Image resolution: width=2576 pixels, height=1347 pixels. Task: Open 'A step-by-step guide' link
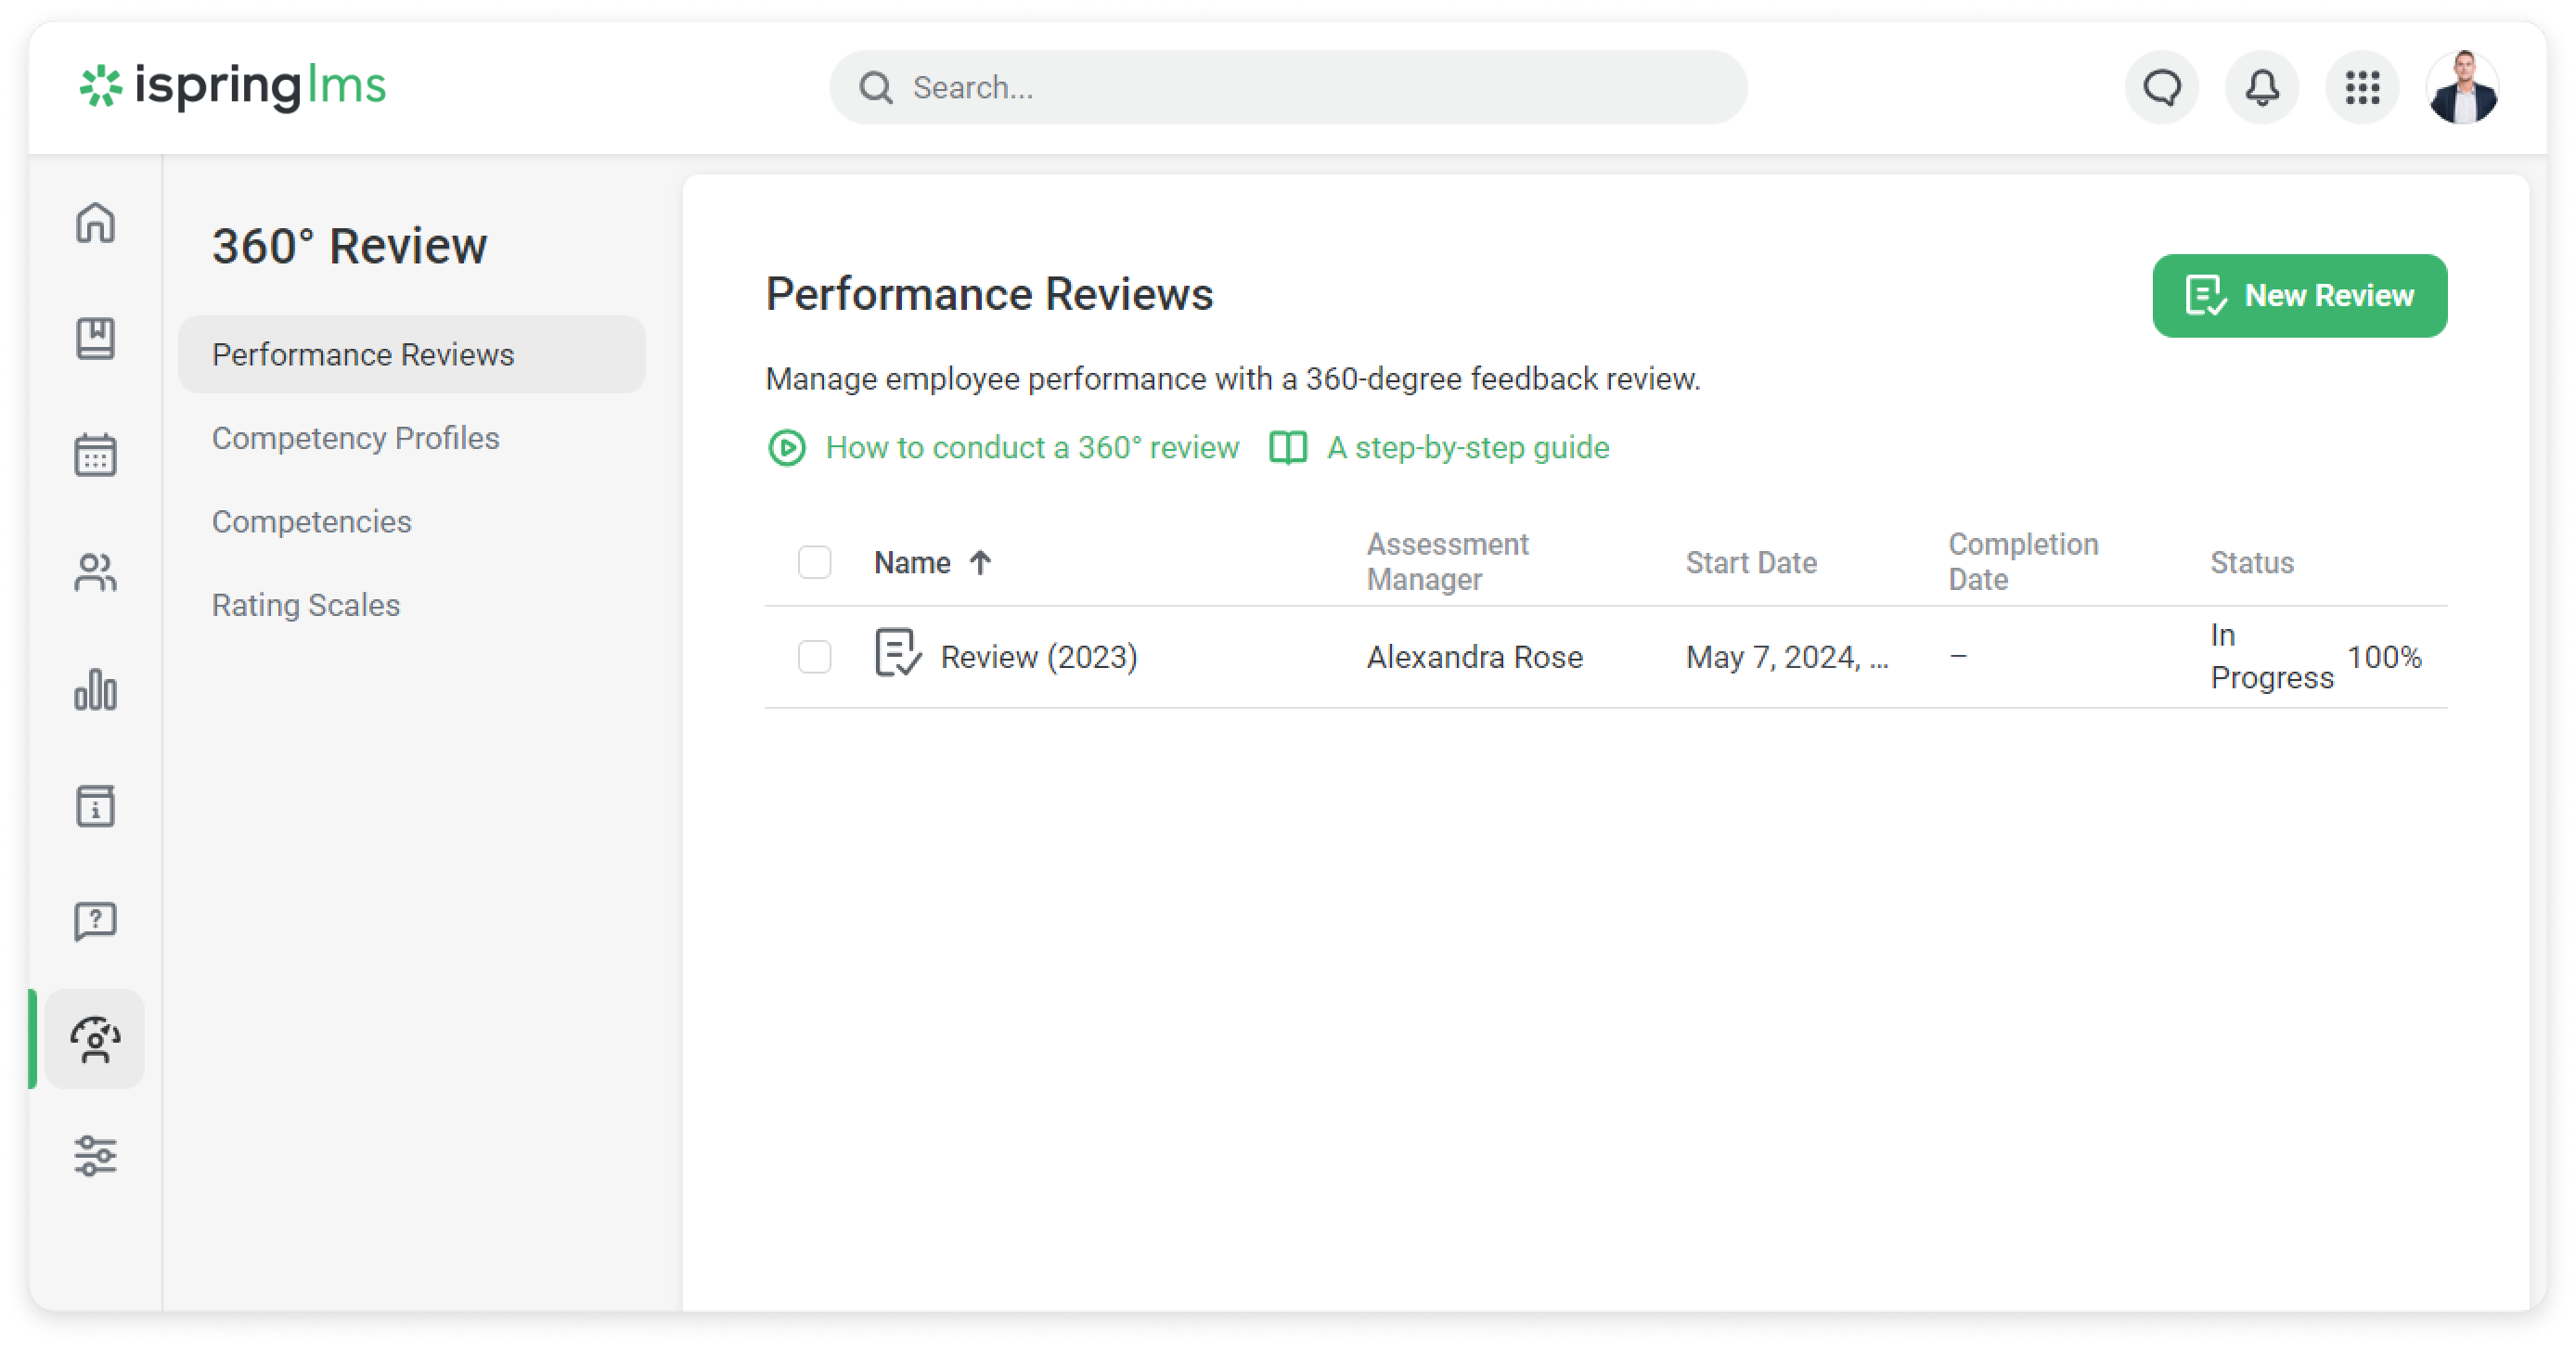coord(1467,447)
